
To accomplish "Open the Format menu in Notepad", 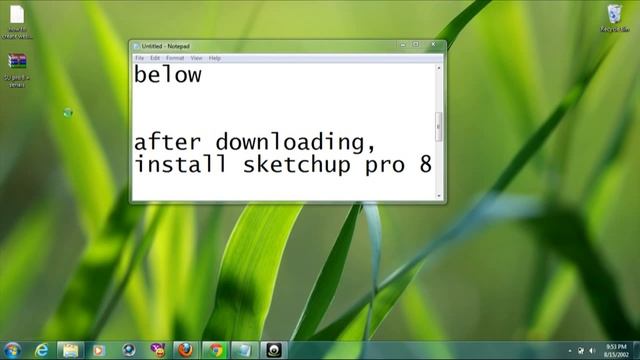I will (175, 58).
